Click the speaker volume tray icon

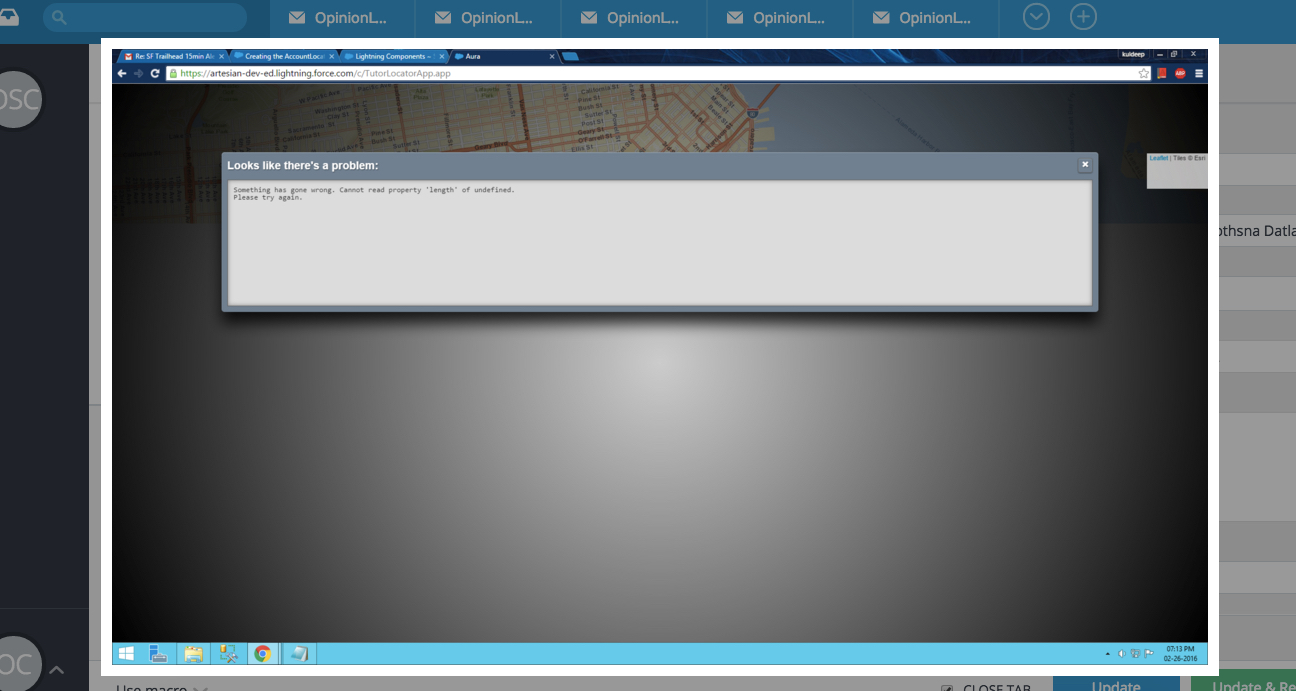(x=1121, y=654)
